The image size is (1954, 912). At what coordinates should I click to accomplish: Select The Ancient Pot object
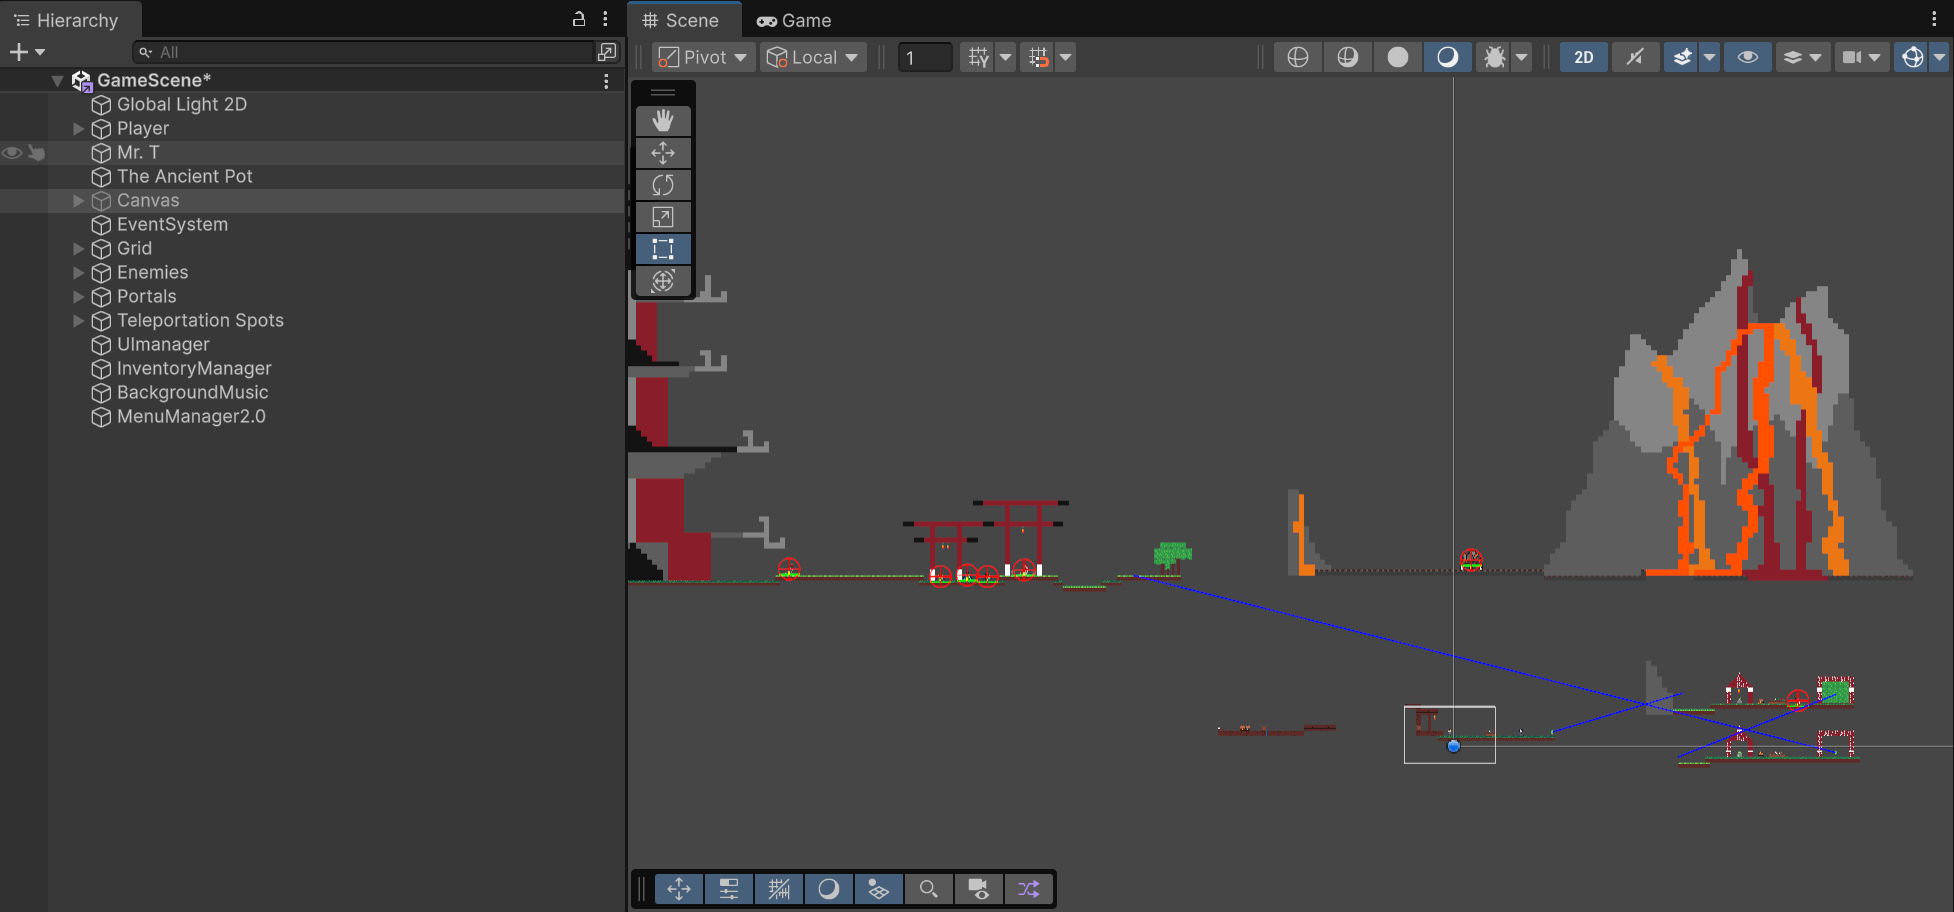click(x=185, y=177)
